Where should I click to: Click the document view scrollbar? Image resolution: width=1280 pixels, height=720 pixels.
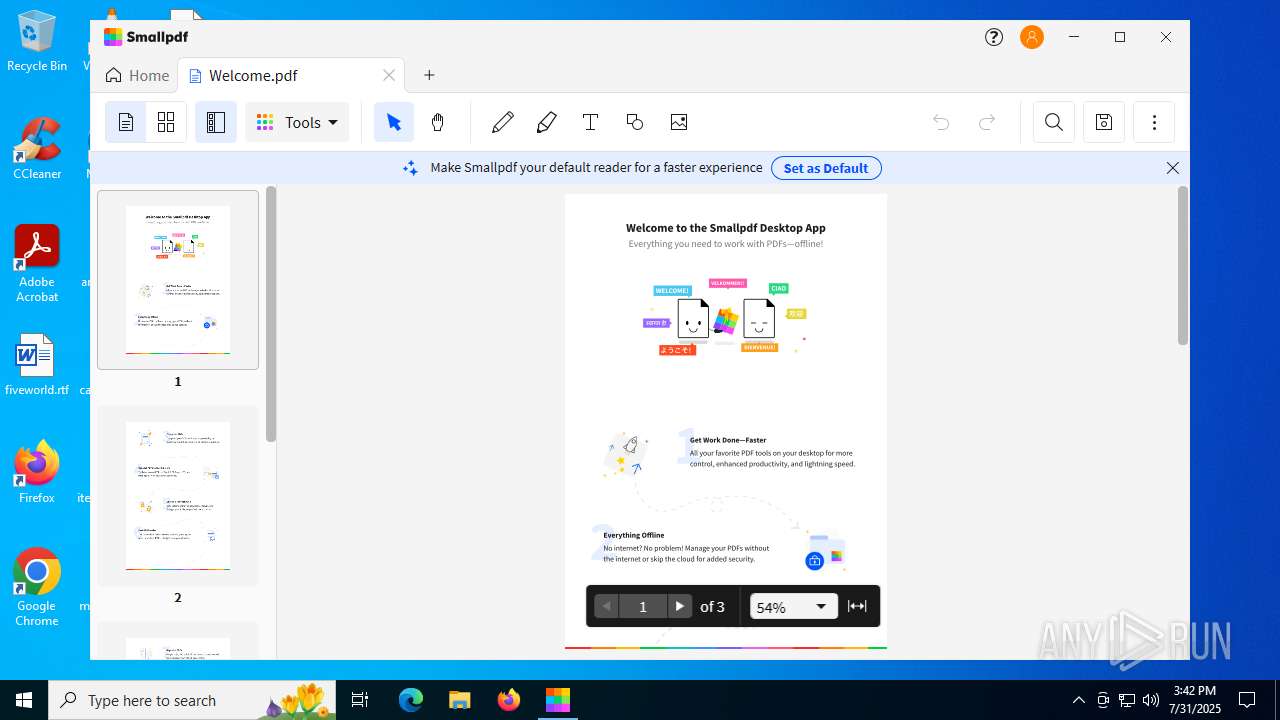(x=1183, y=266)
